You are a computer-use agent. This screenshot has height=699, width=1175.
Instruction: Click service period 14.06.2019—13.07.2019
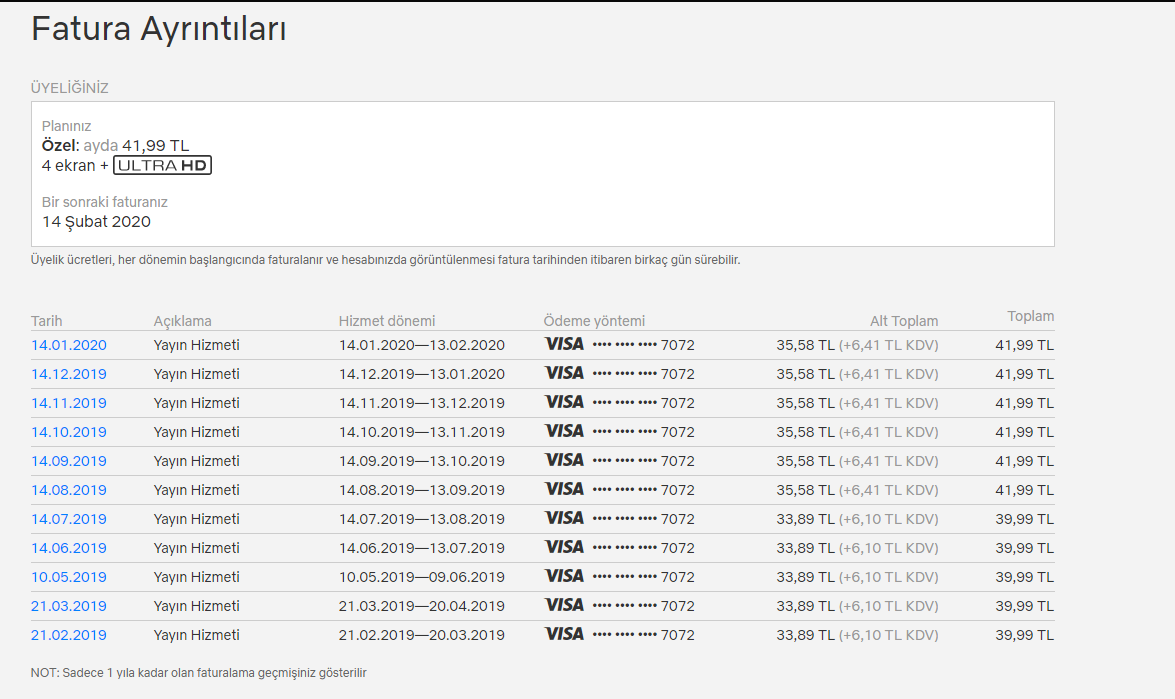click(421, 548)
